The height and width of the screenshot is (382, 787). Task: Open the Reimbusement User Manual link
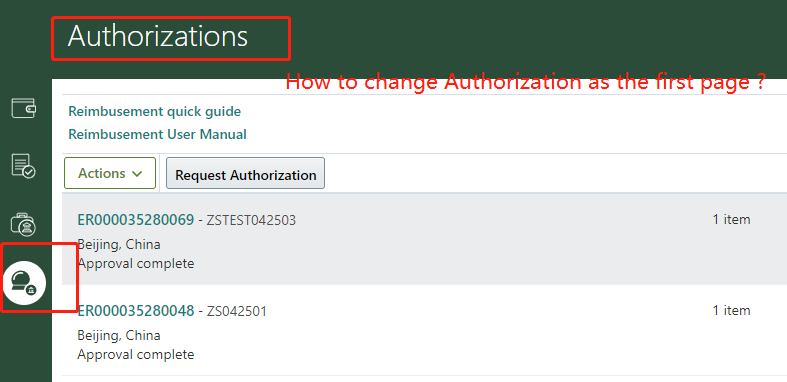157,135
